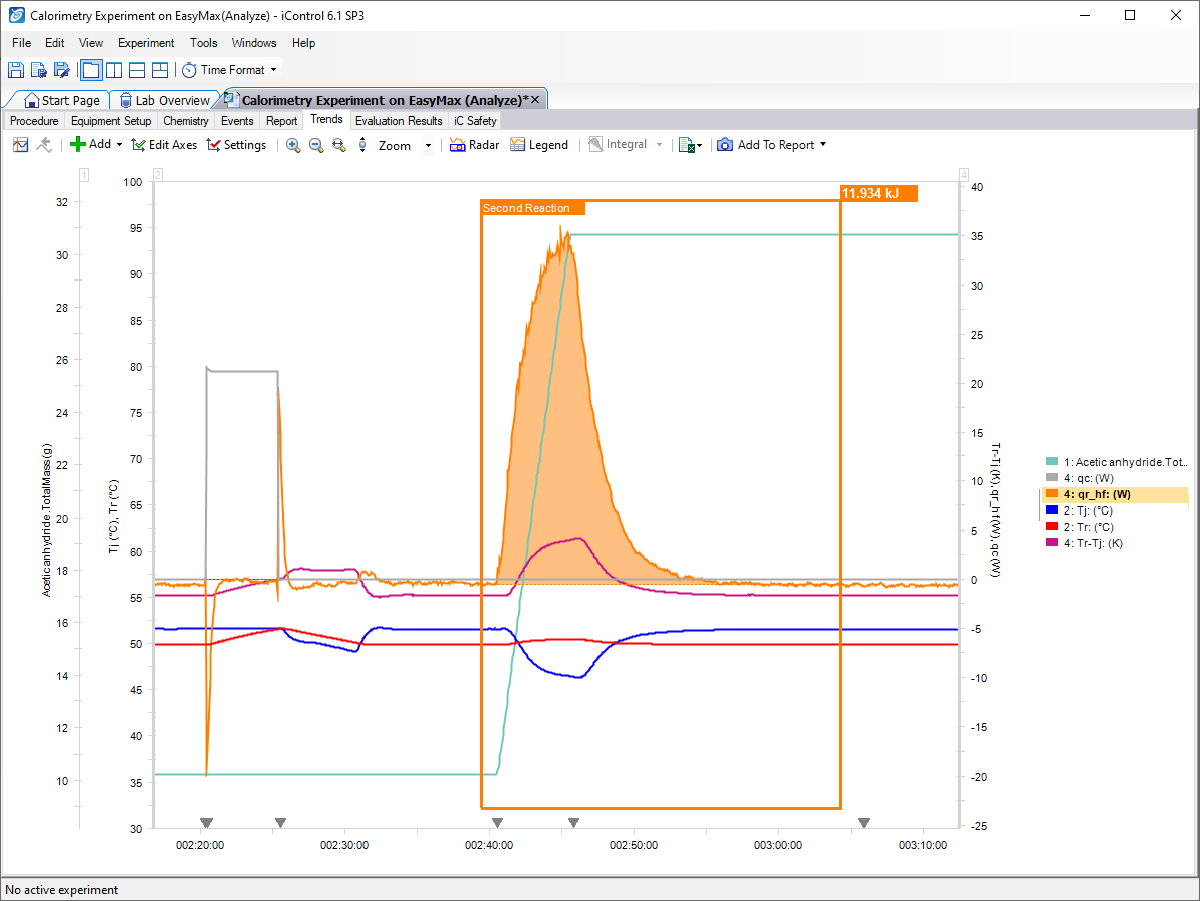This screenshot has height=901, width=1200.
Task: Click the event marker near 002:40:00
Action: tap(495, 823)
